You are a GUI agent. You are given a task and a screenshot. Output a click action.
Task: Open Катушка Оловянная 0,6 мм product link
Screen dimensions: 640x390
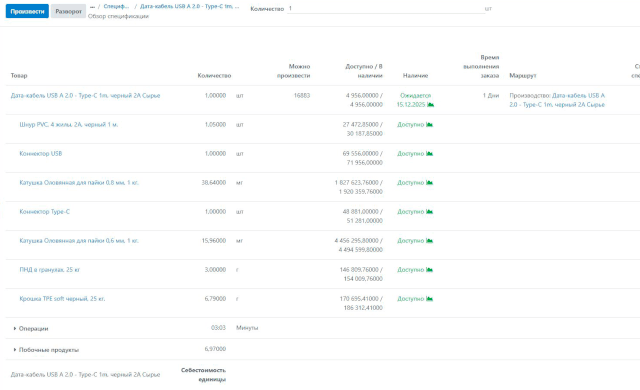pos(79,240)
